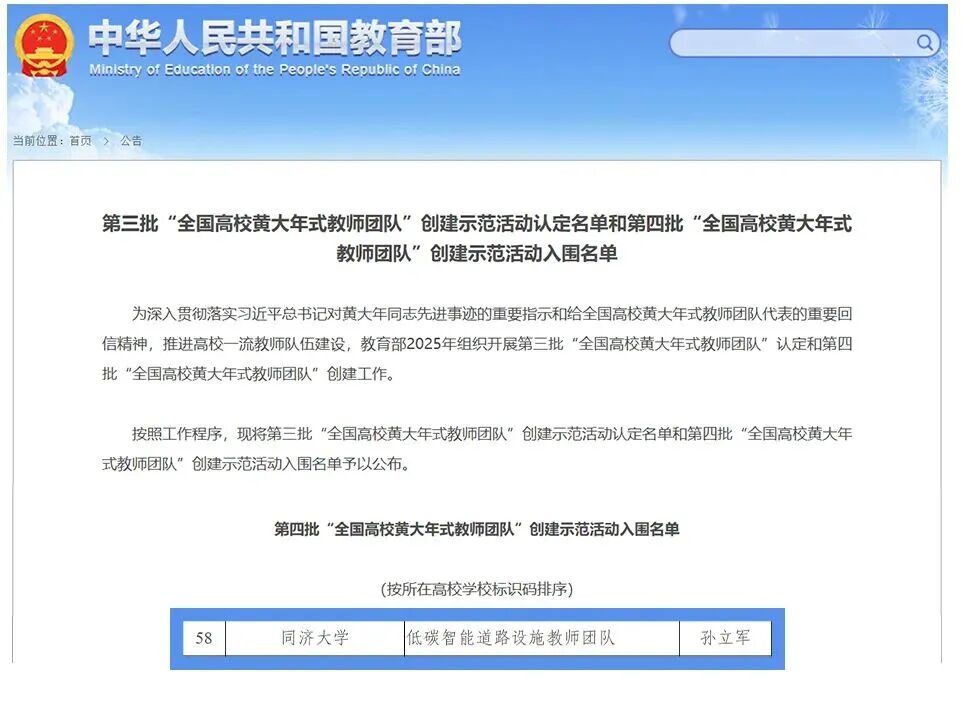Screen dimensions: 963x707
Task: Click the 第四批 section heading
Action: [478, 532]
